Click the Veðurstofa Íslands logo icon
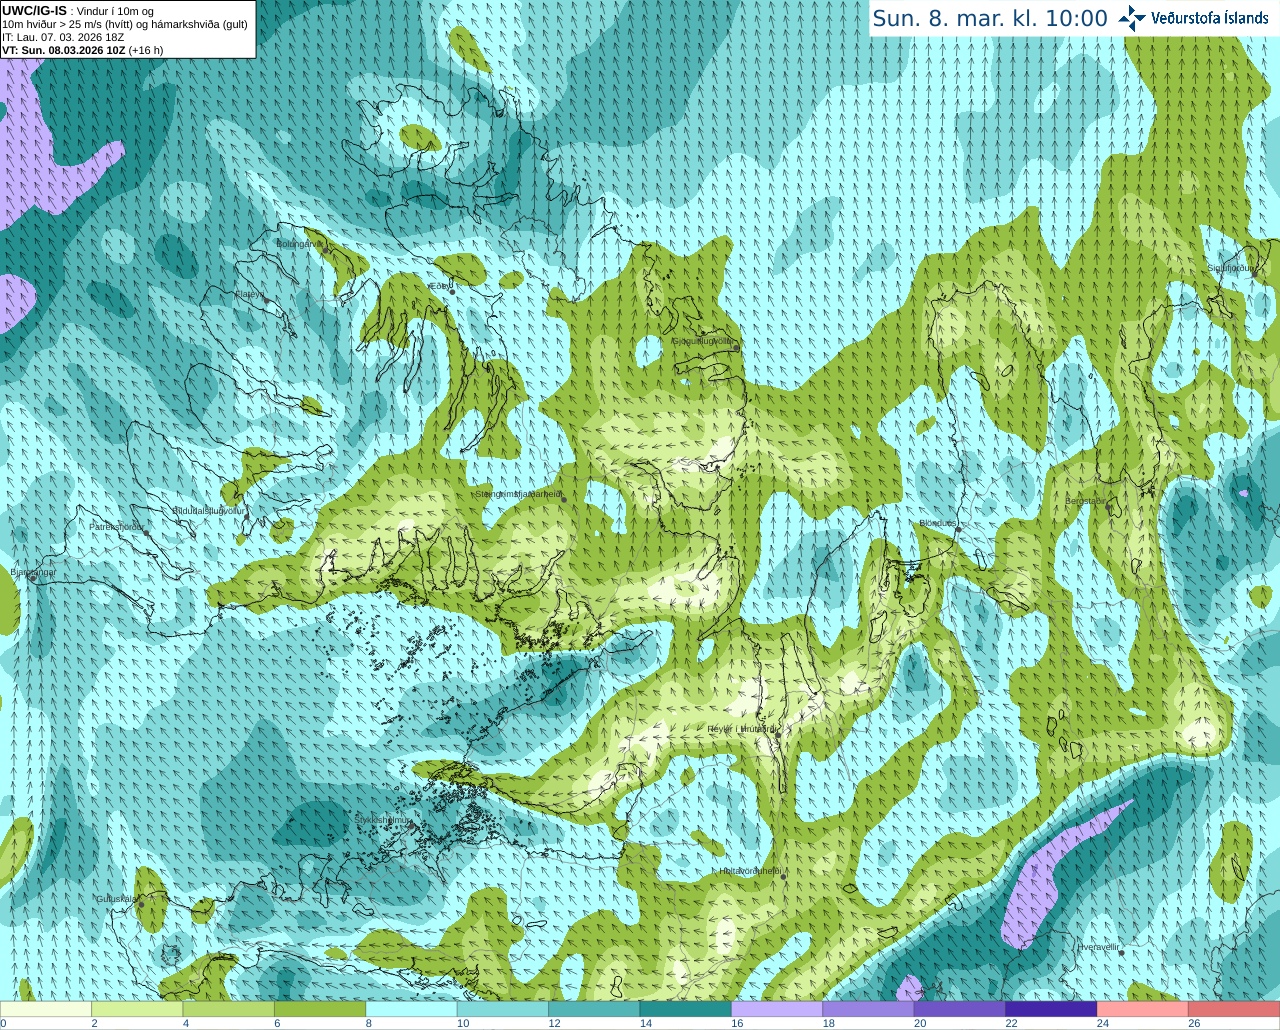The image size is (1280, 1030). (1132, 18)
